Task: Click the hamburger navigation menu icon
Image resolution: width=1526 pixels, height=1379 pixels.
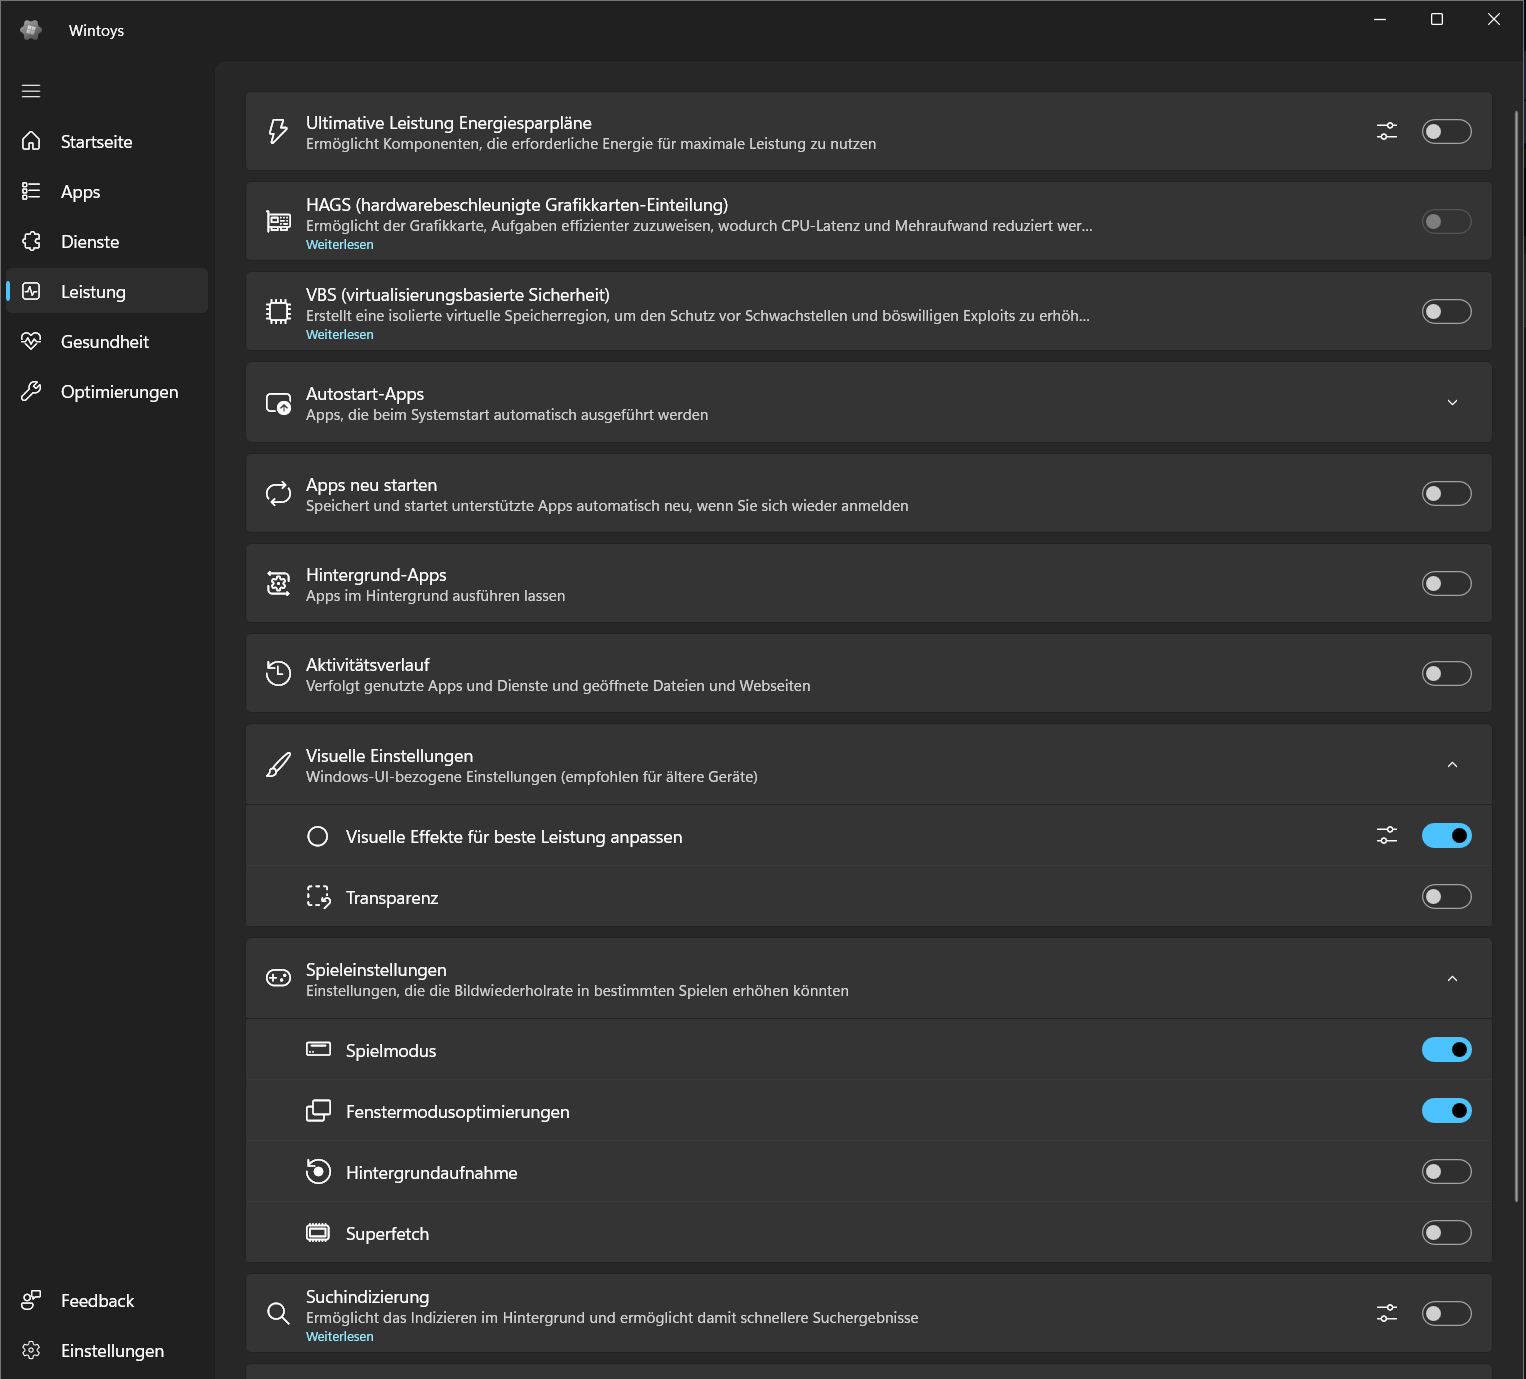Action: tap(31, 91)
